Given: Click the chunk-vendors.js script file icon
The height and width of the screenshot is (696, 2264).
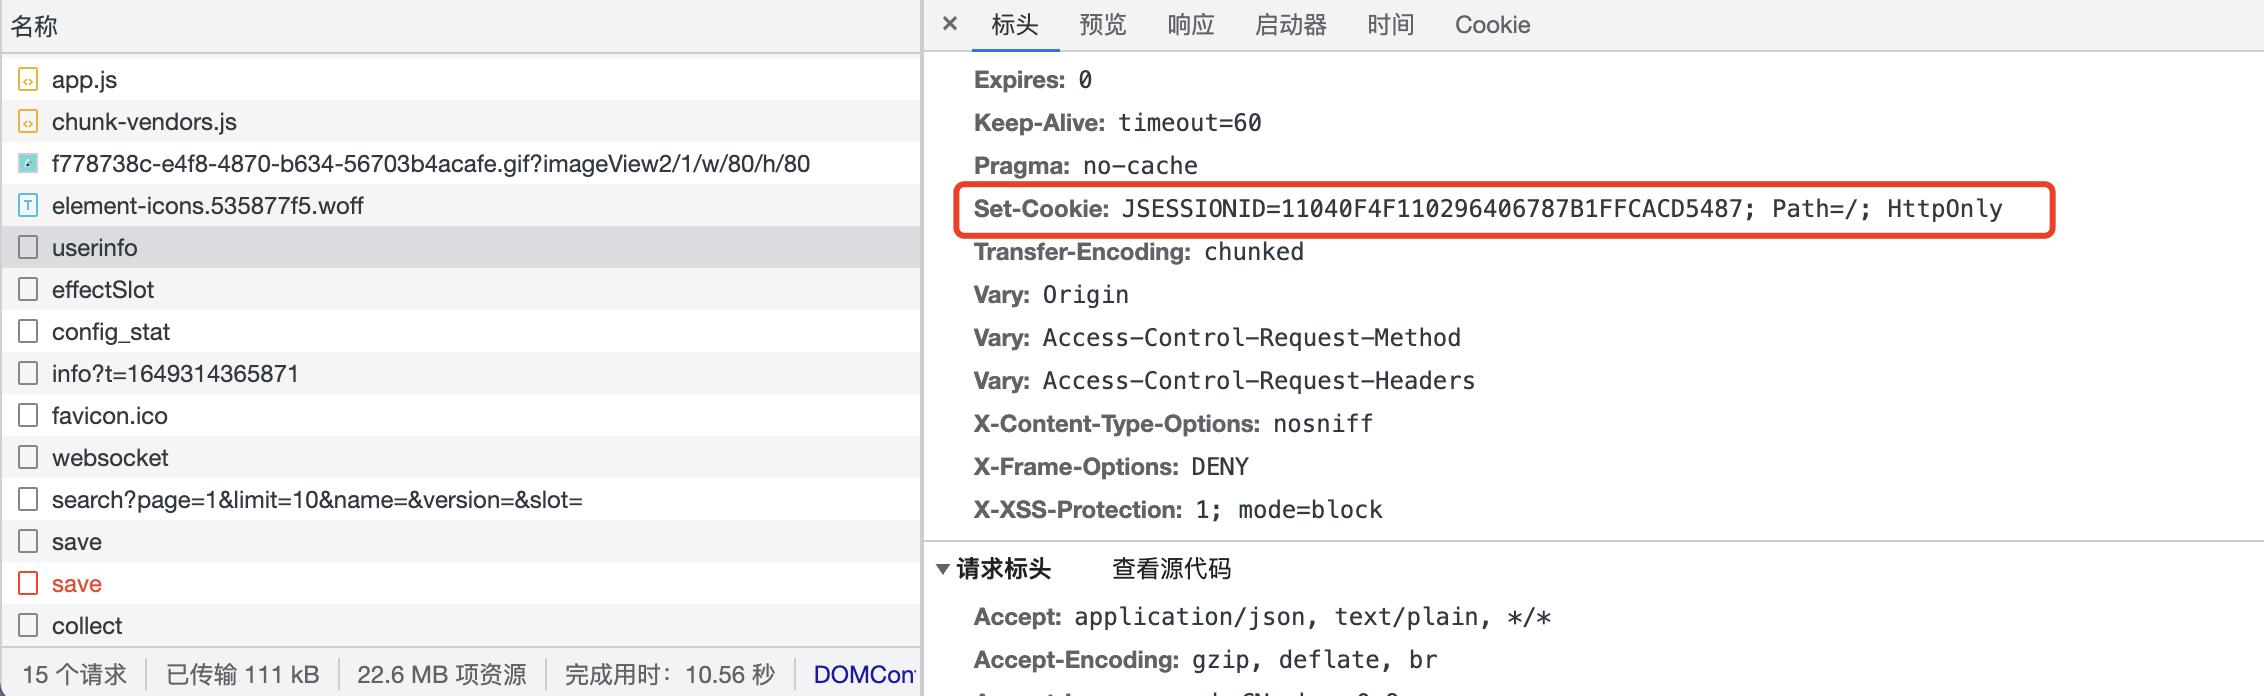Looking at the screenshot, I should point(28,122).
